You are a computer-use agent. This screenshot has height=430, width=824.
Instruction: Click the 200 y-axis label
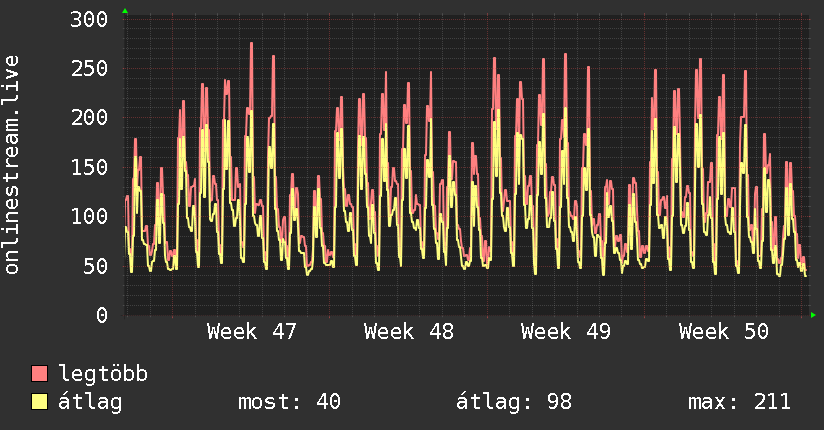click(89, 117)
